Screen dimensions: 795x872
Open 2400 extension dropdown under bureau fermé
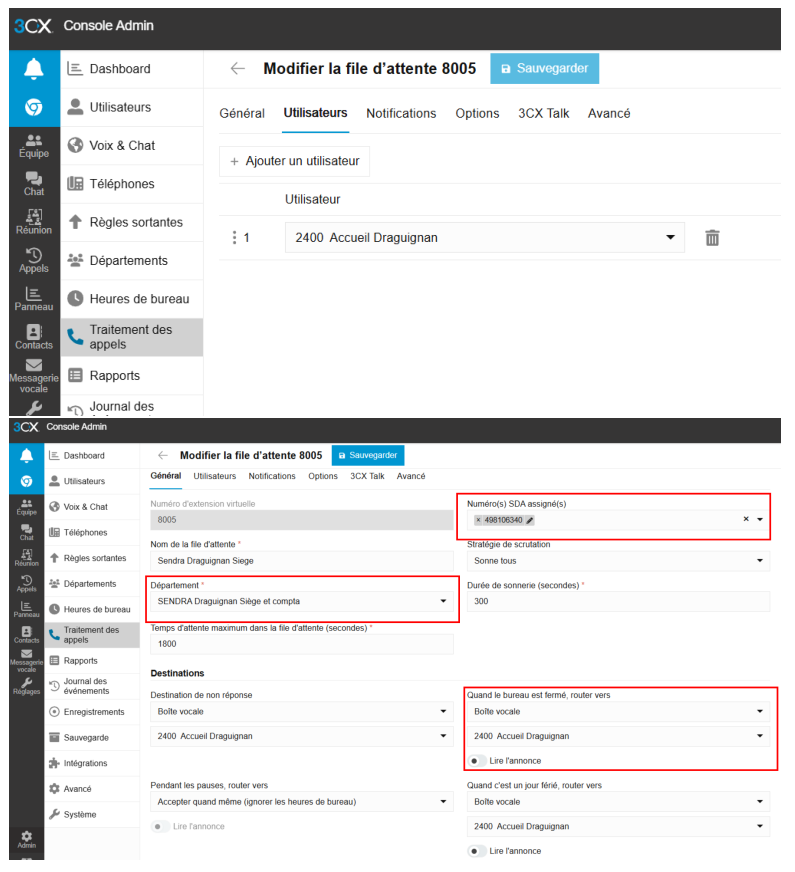coord(618,736)
